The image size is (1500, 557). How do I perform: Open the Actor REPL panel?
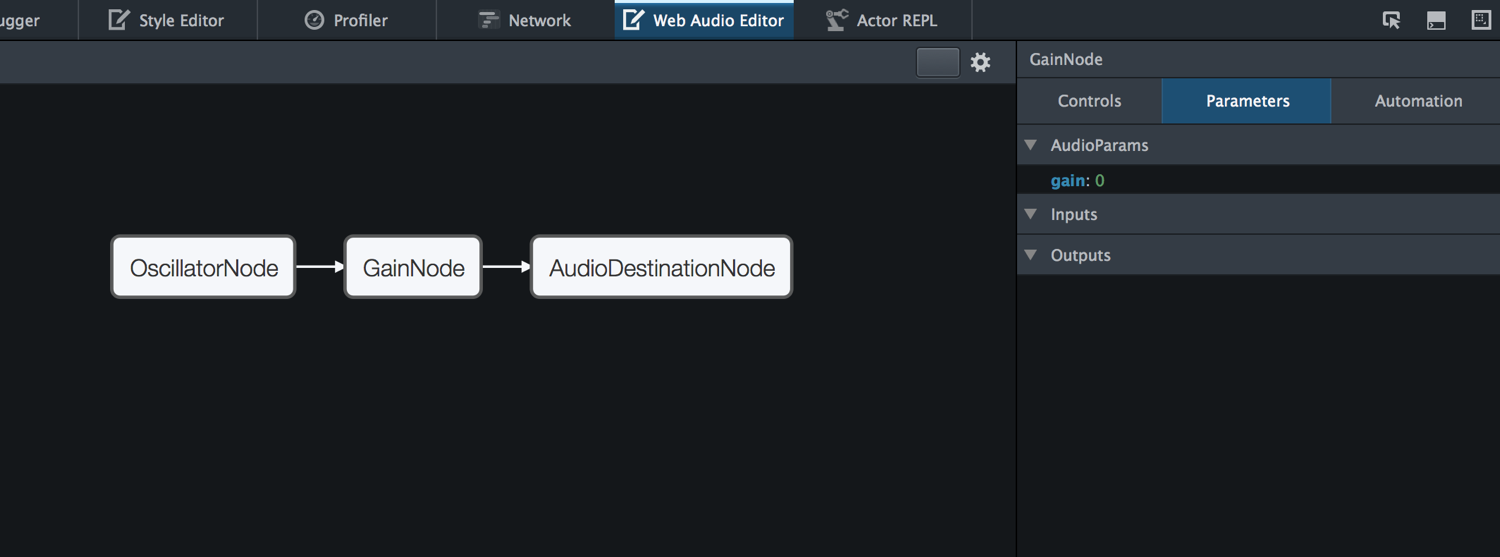point(882,20)
